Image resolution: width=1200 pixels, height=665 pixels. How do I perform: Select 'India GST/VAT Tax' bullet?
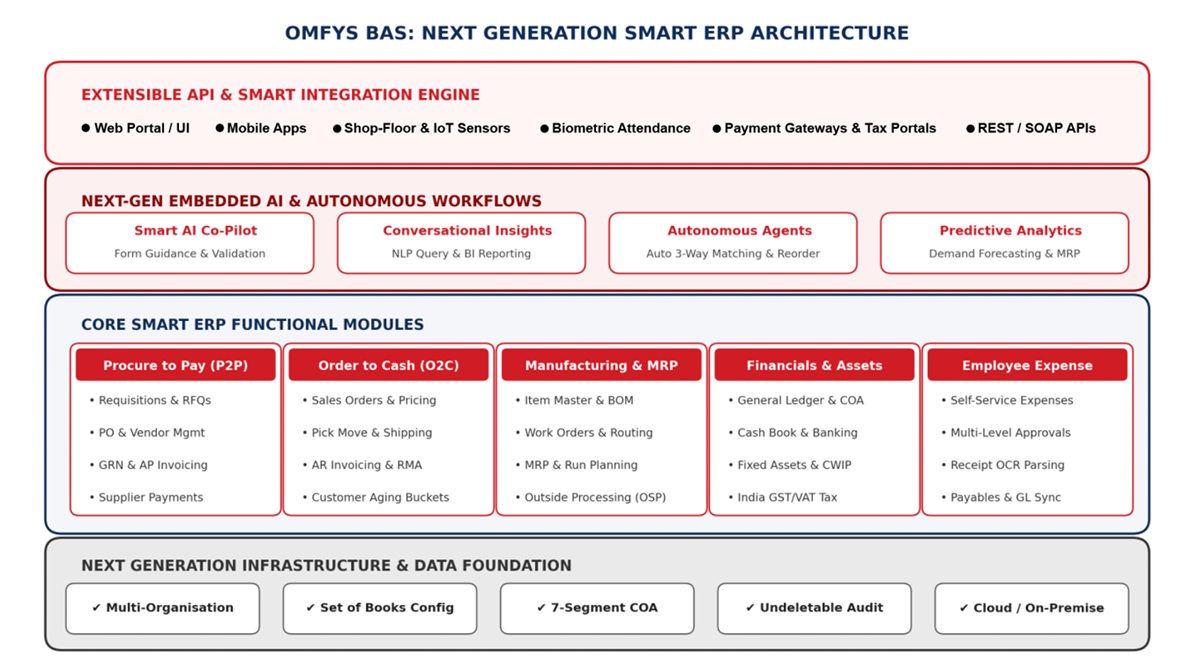click(782, 497)
